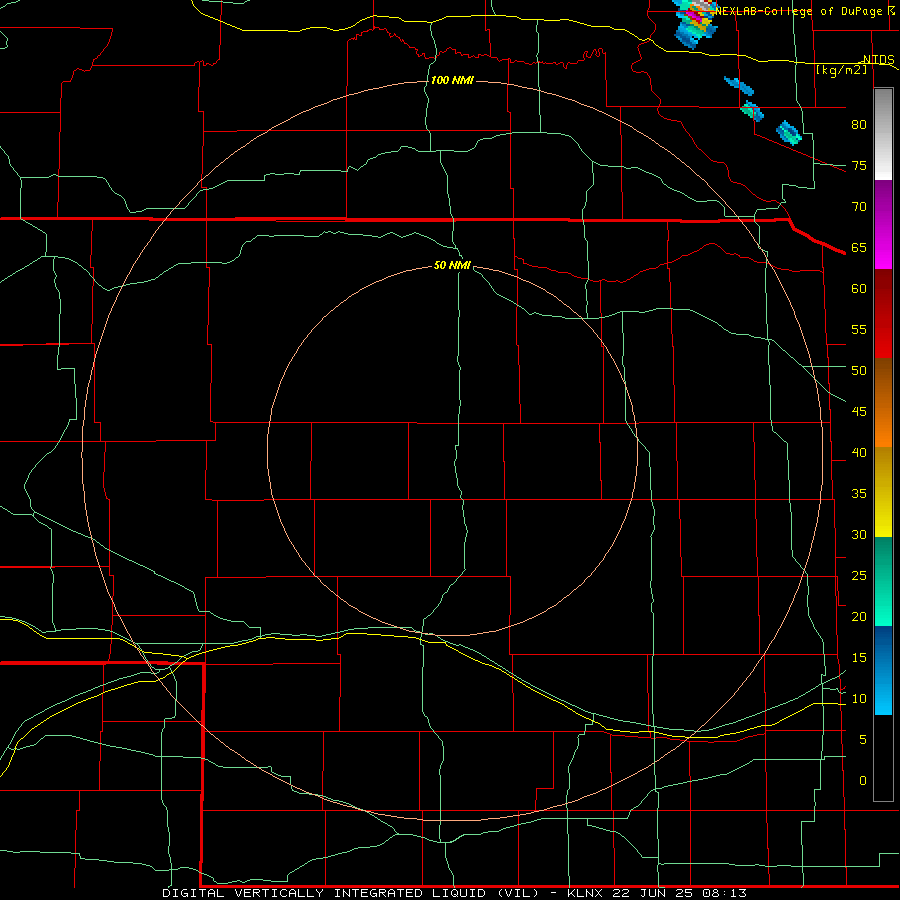Pick the black bottom band of the color bar

pos(883,758)
